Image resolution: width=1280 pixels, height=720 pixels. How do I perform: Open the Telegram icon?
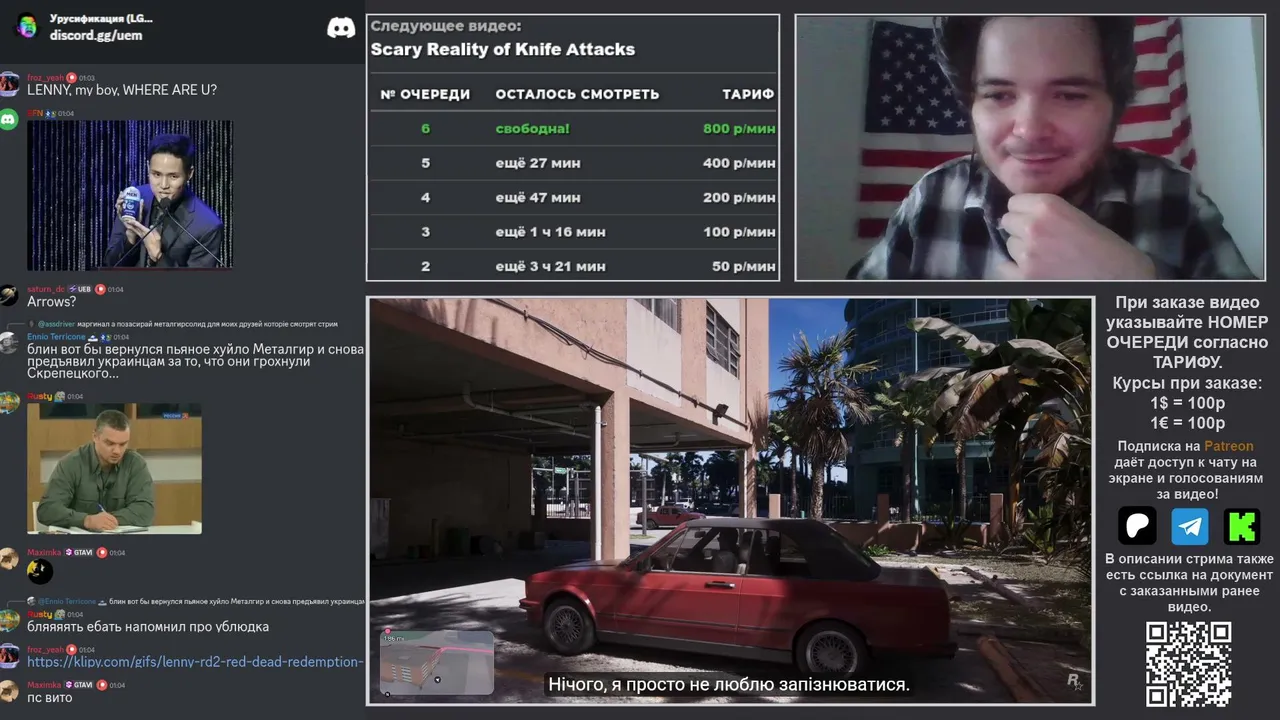[1190, 526]
